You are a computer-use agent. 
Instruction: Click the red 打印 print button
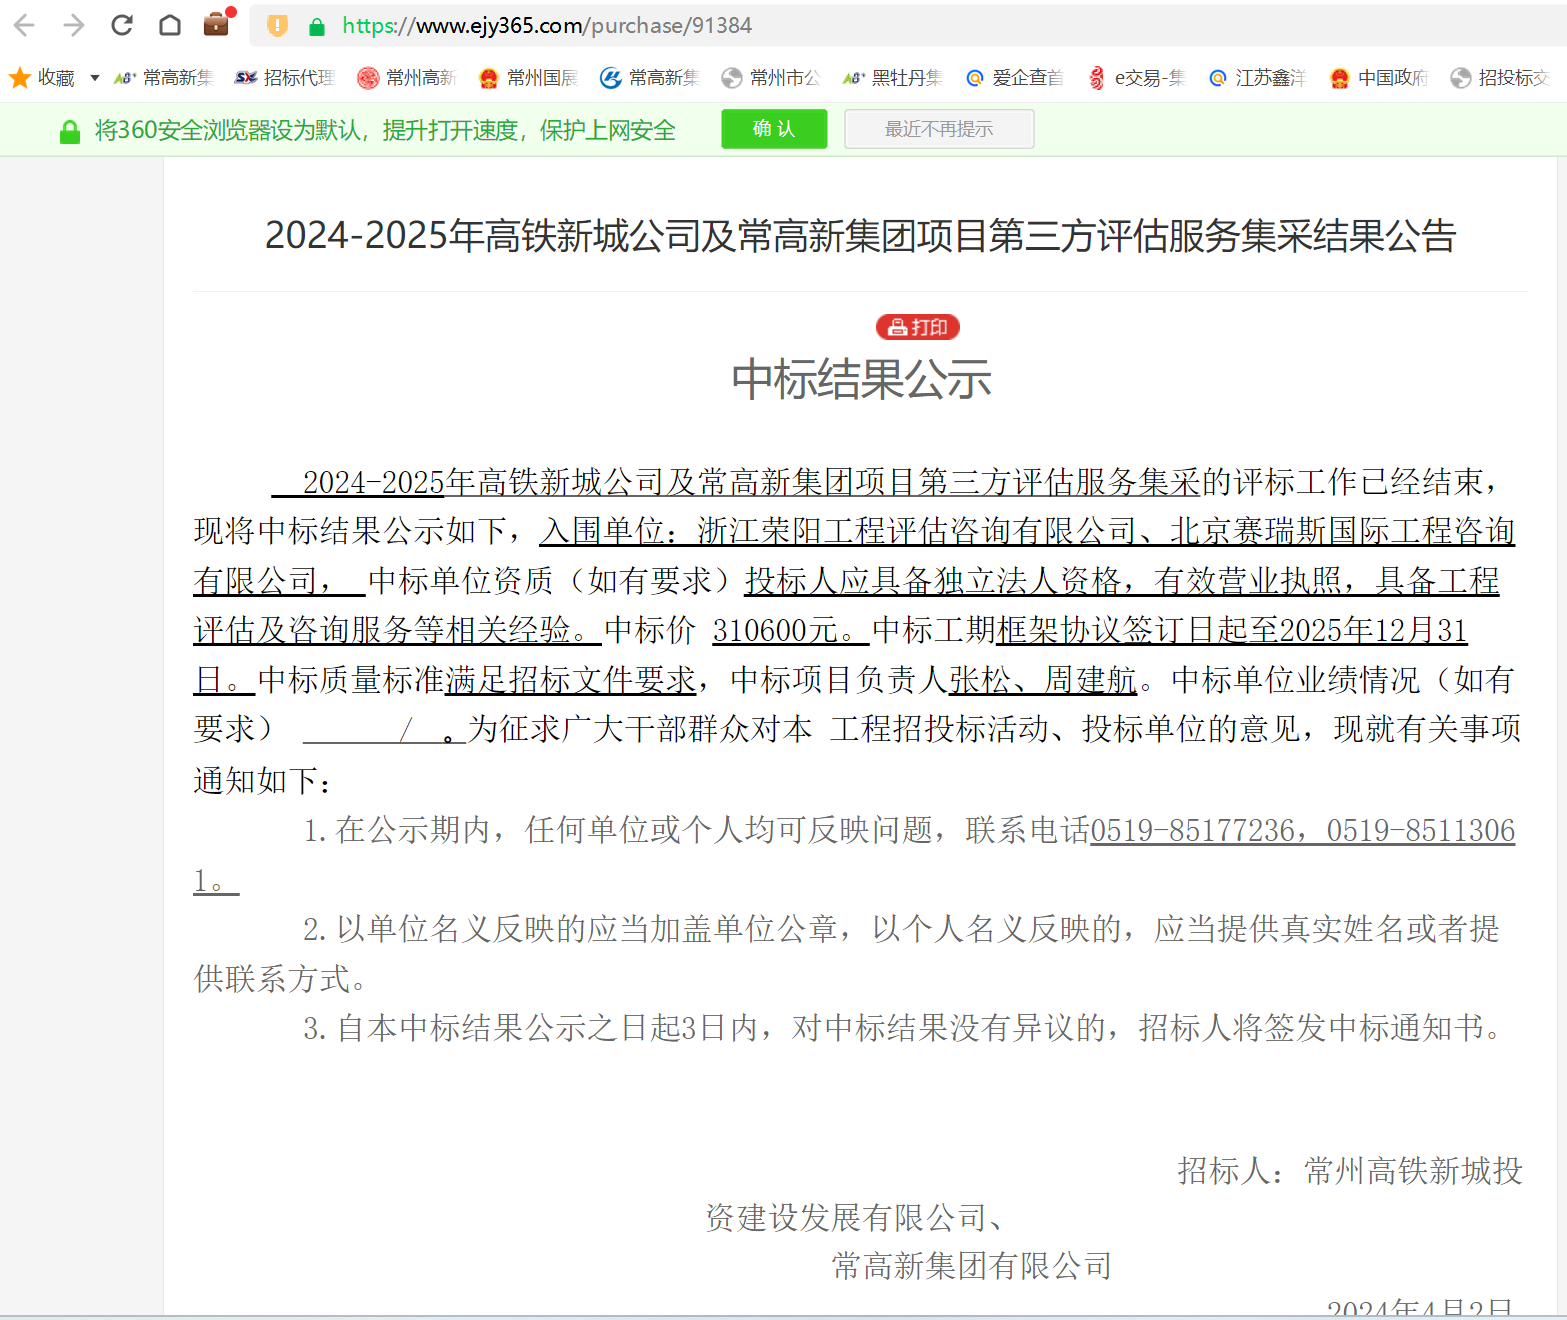pos(917,327)
